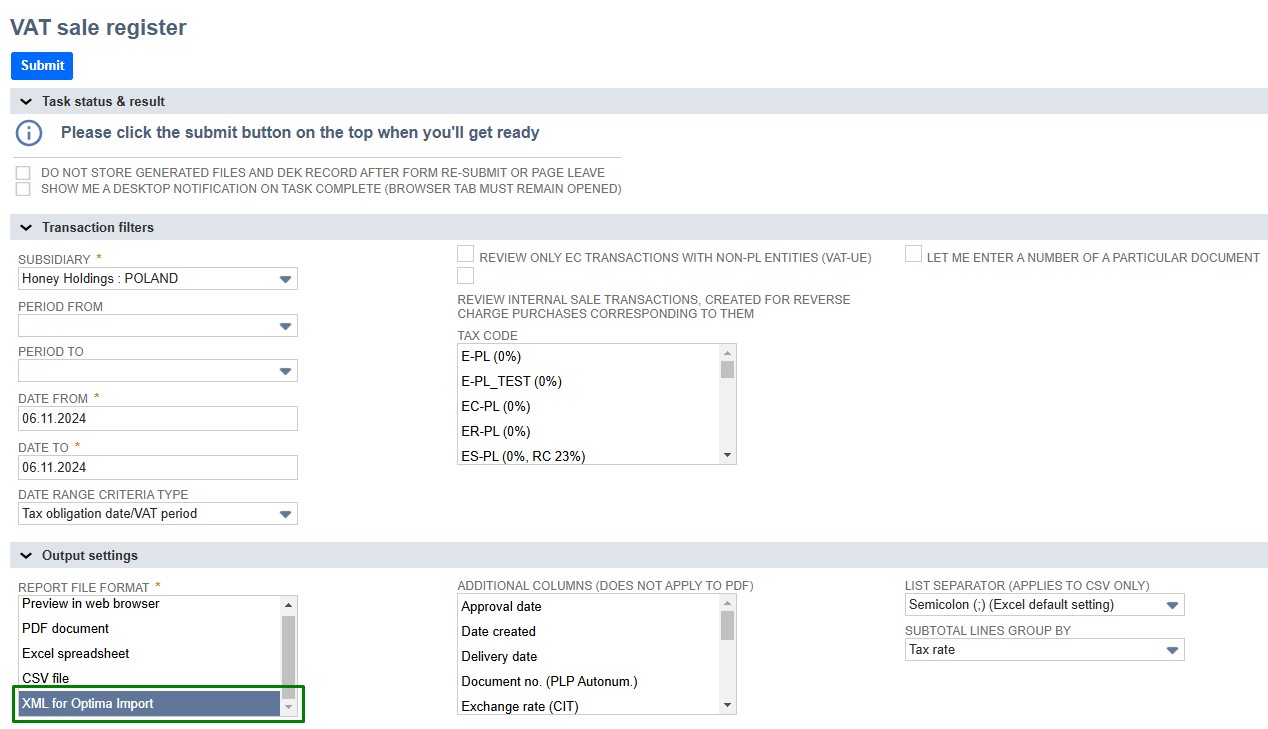Screen dimensions: 1268x729
Task: Click the Date From input field
Action: [x=158, y=418]
